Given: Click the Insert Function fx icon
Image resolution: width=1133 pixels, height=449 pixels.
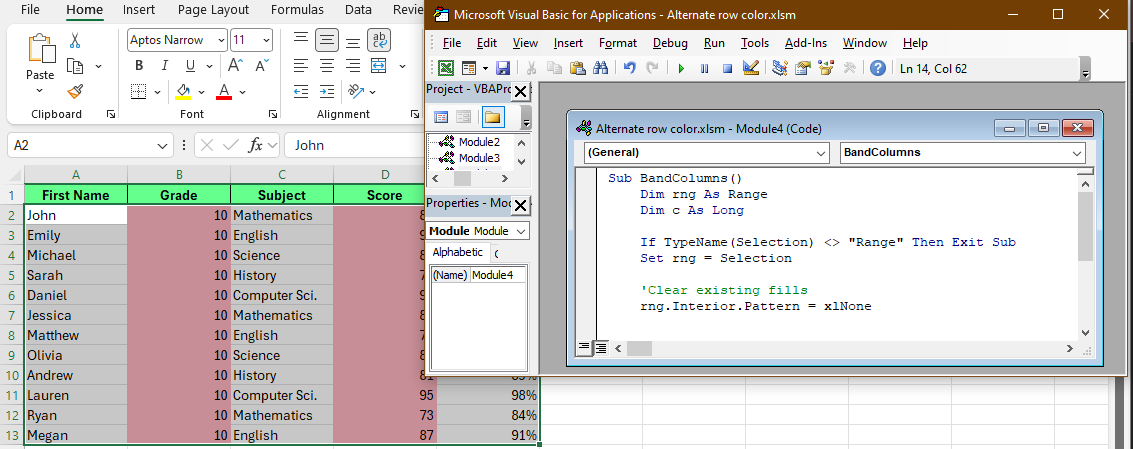Looking at the screenshot, I should coord(255,145).
